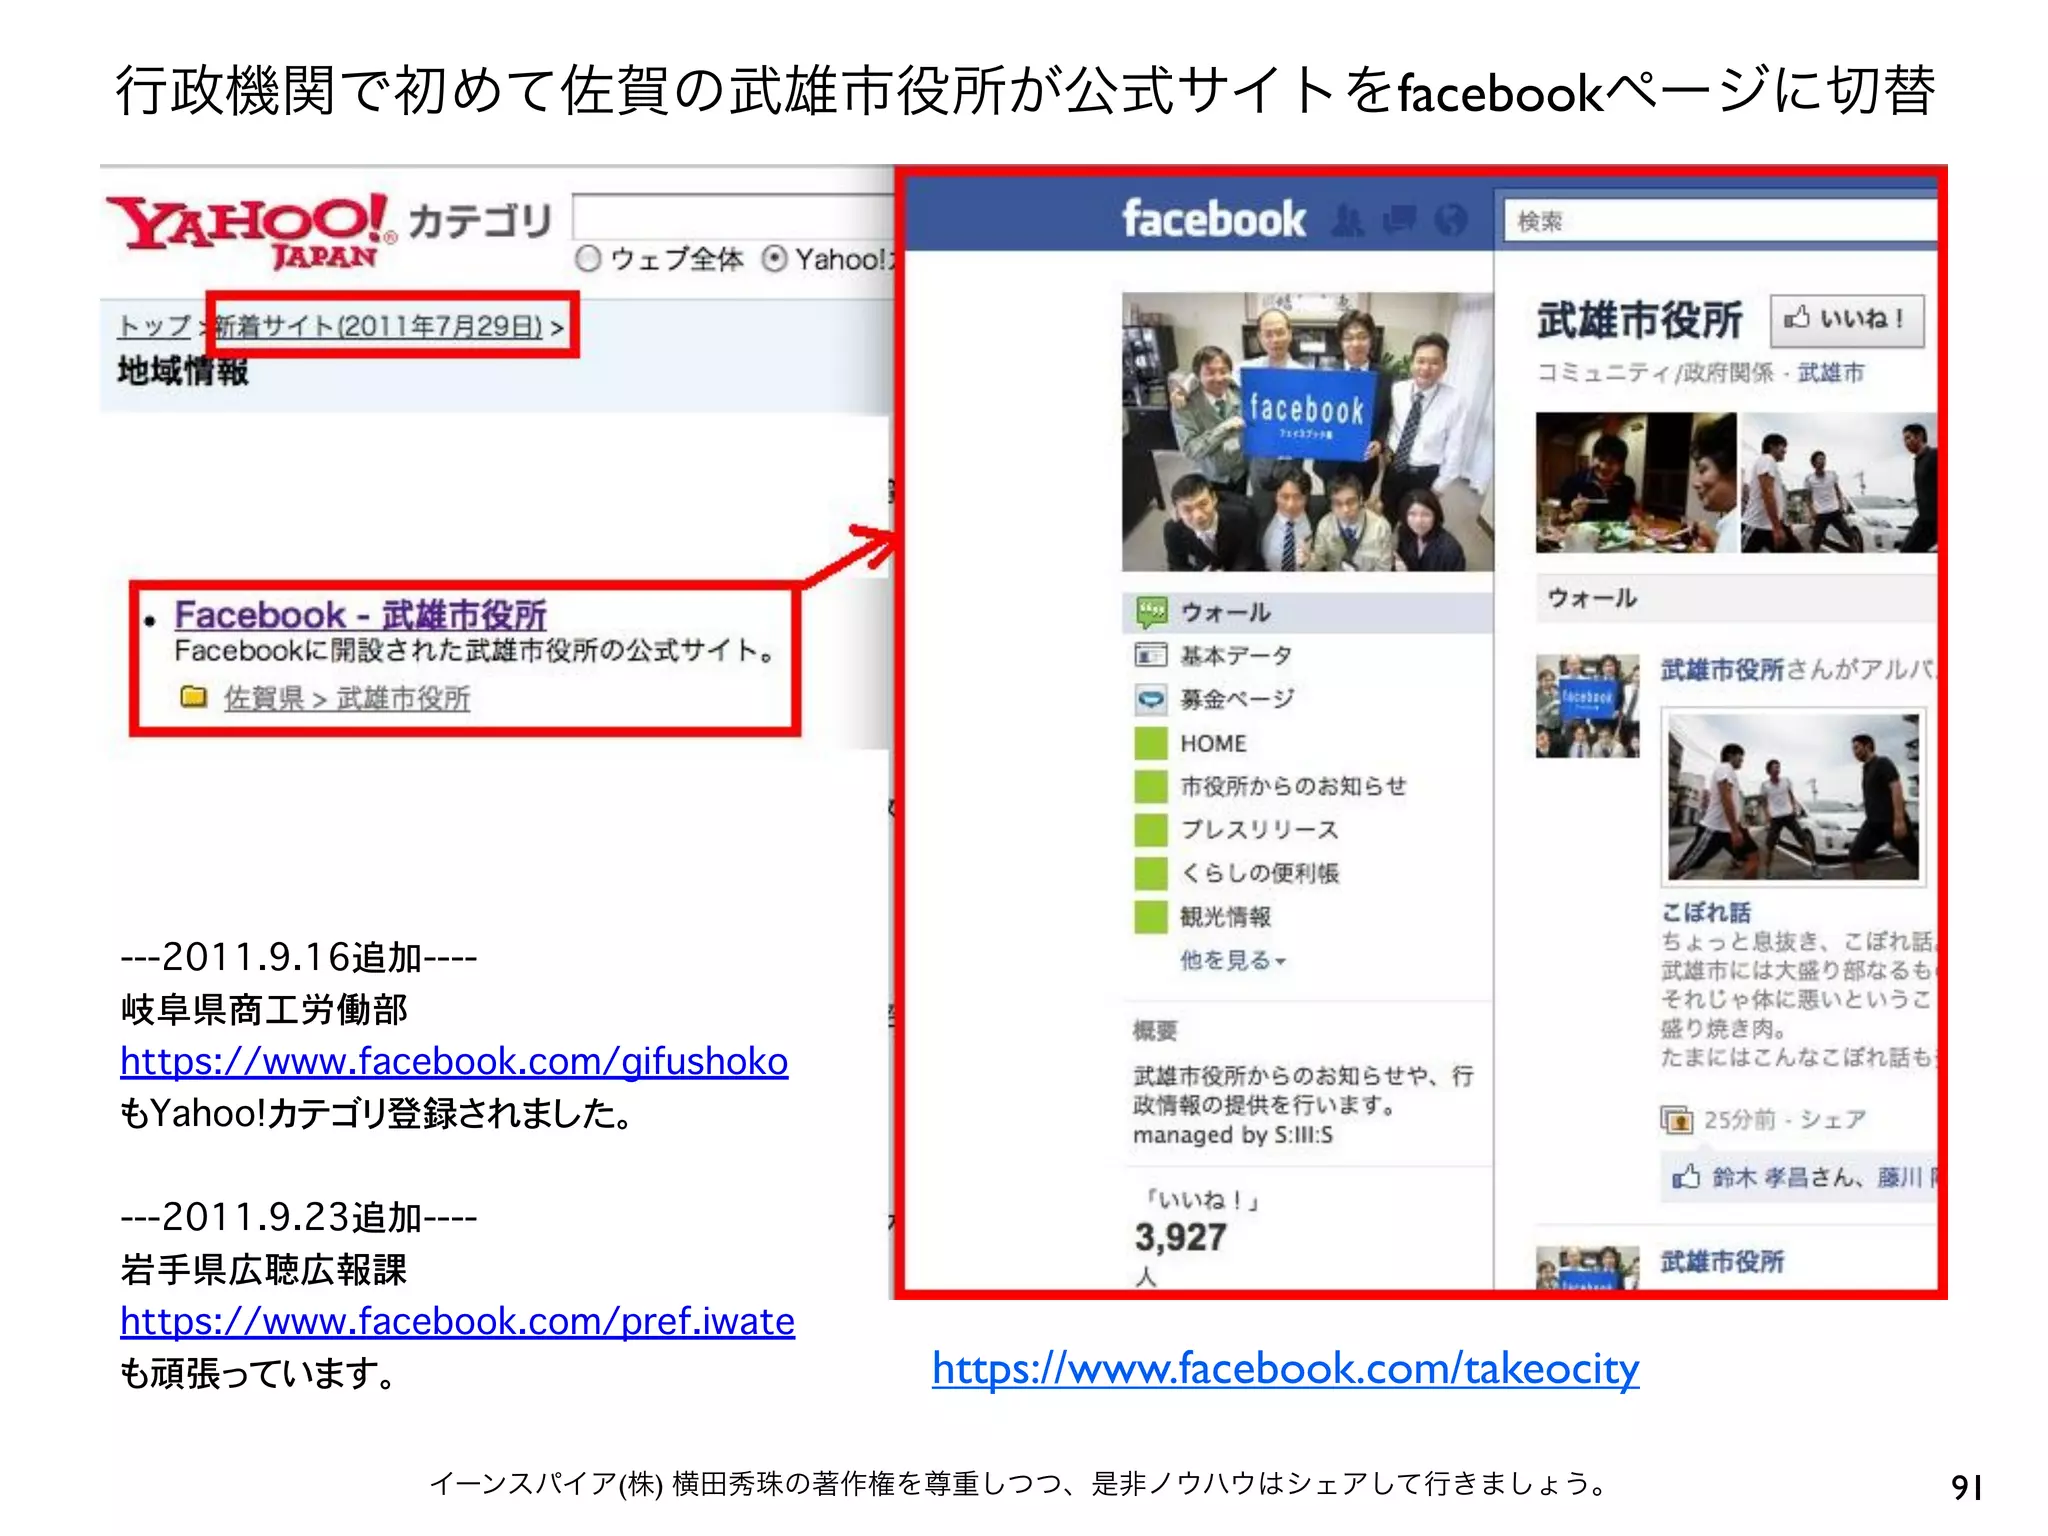Open Facebook notifications globe icon
Screen dimensions: 2048x1536
click(1450, 219)
